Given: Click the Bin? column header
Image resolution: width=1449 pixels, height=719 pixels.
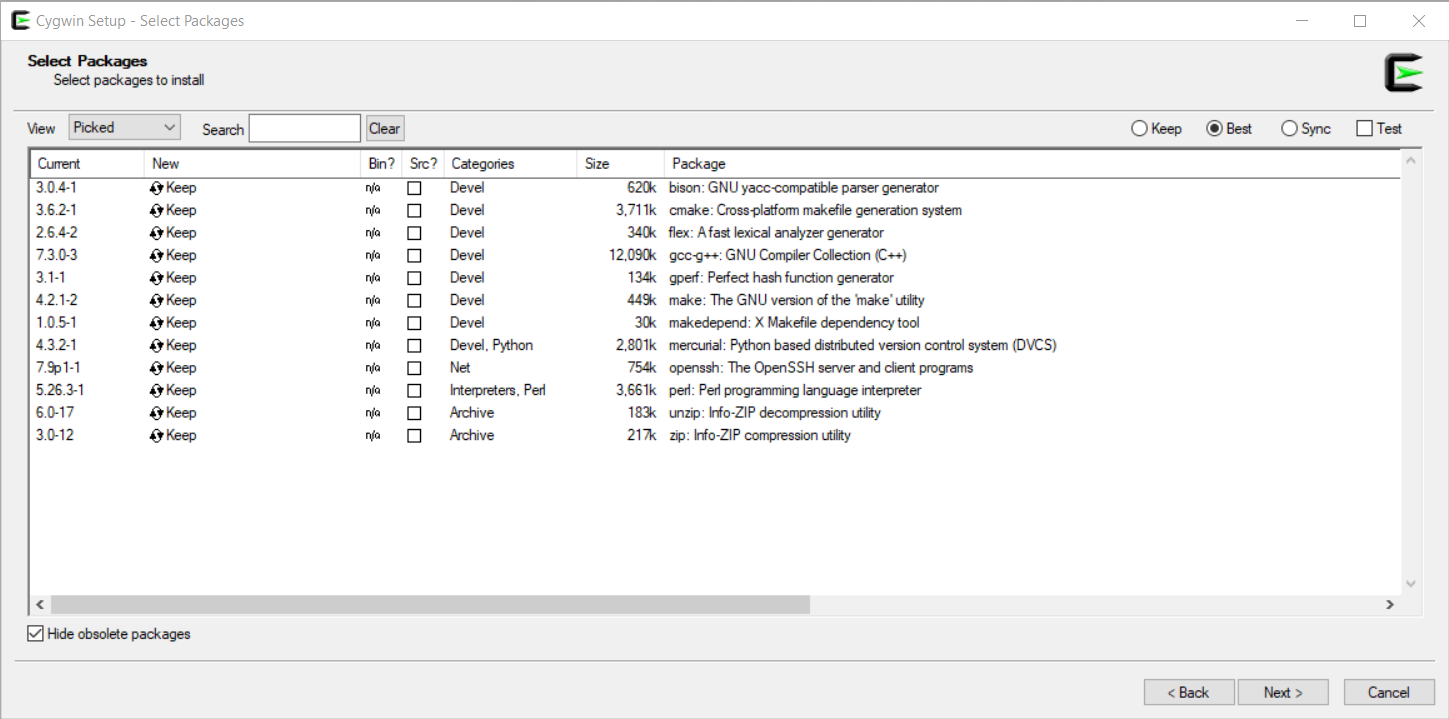Looking at the screenshot, I should pos(382,163).
